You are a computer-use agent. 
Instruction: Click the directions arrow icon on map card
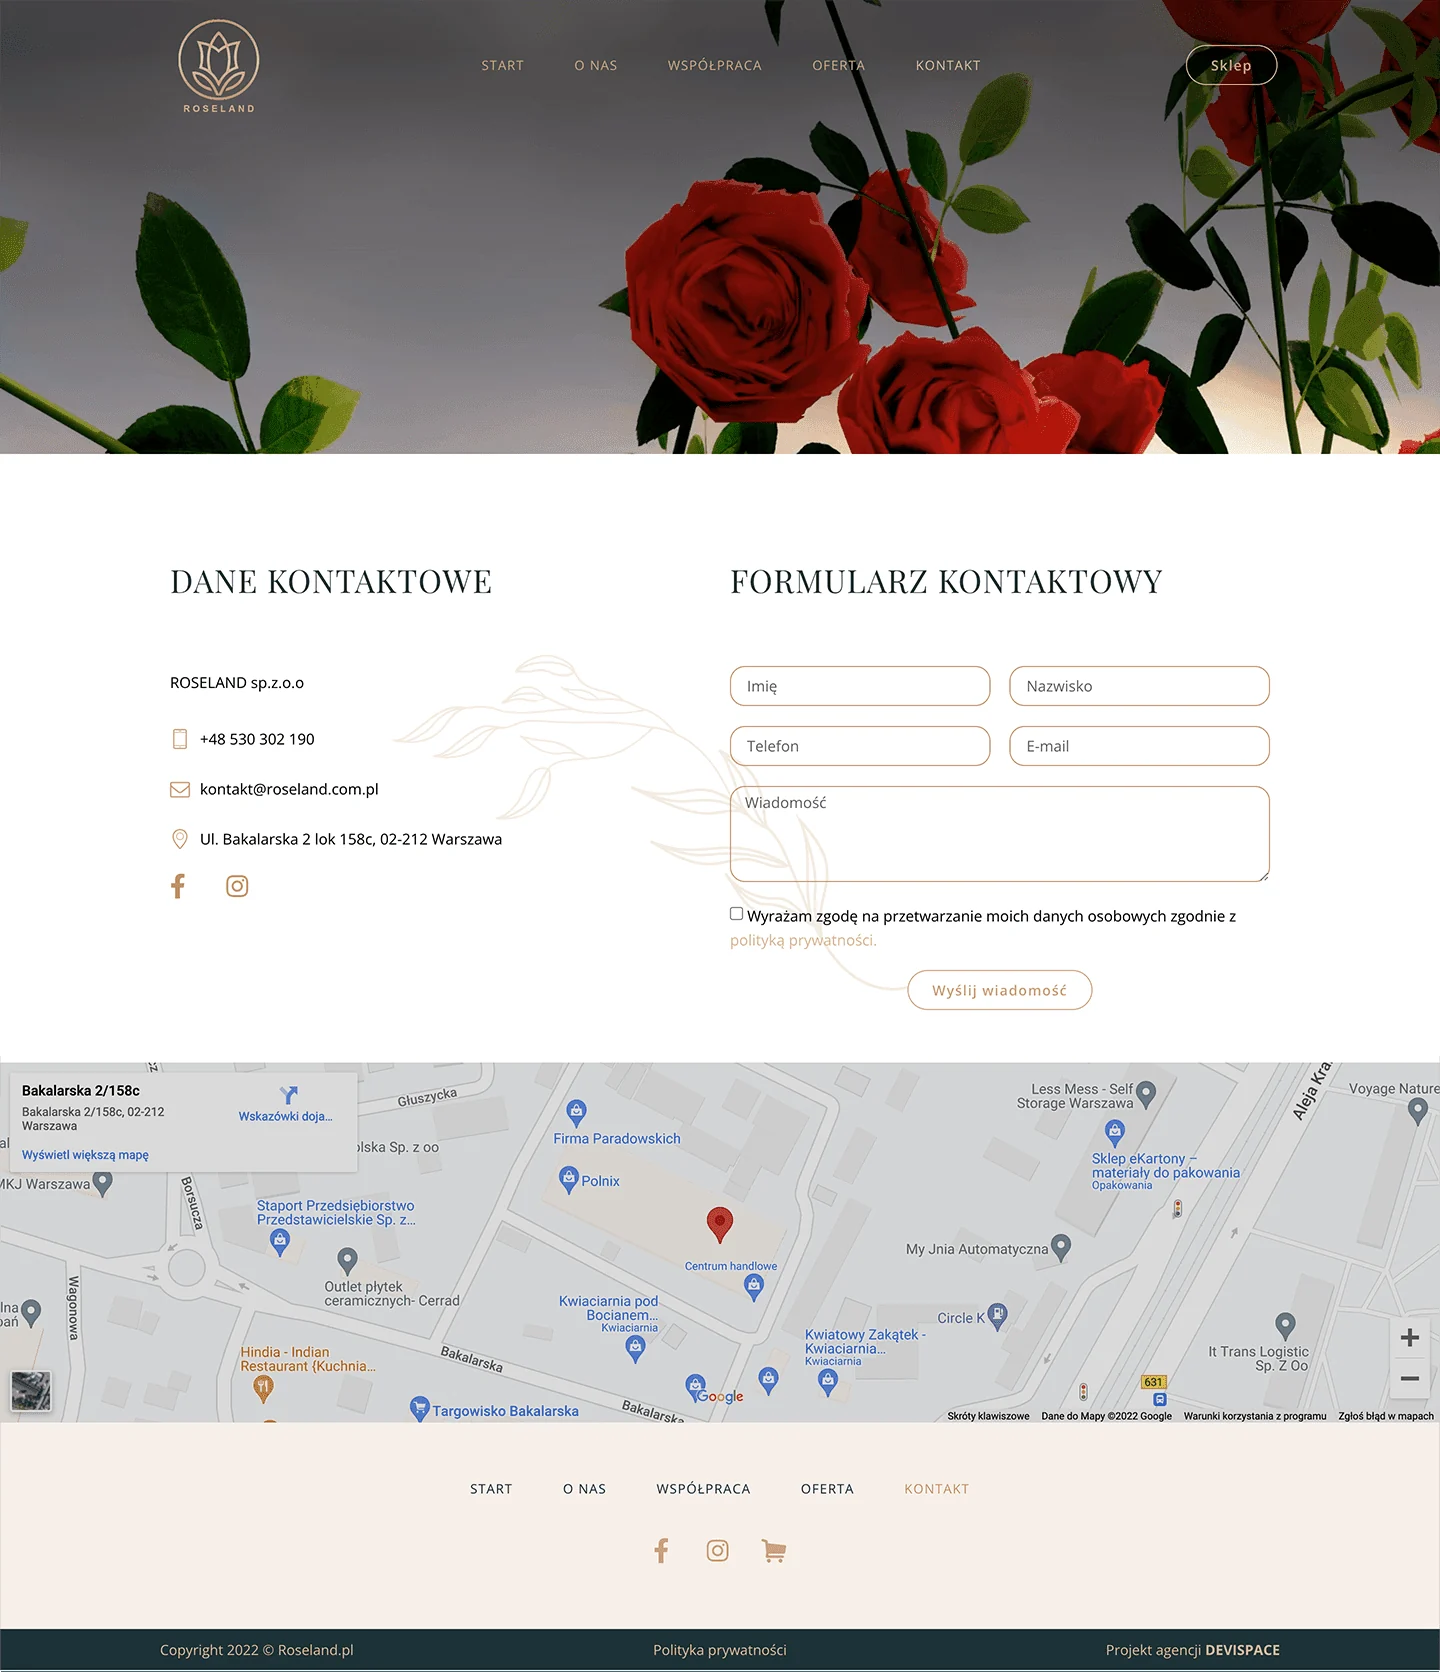(x=288, y=1095)
